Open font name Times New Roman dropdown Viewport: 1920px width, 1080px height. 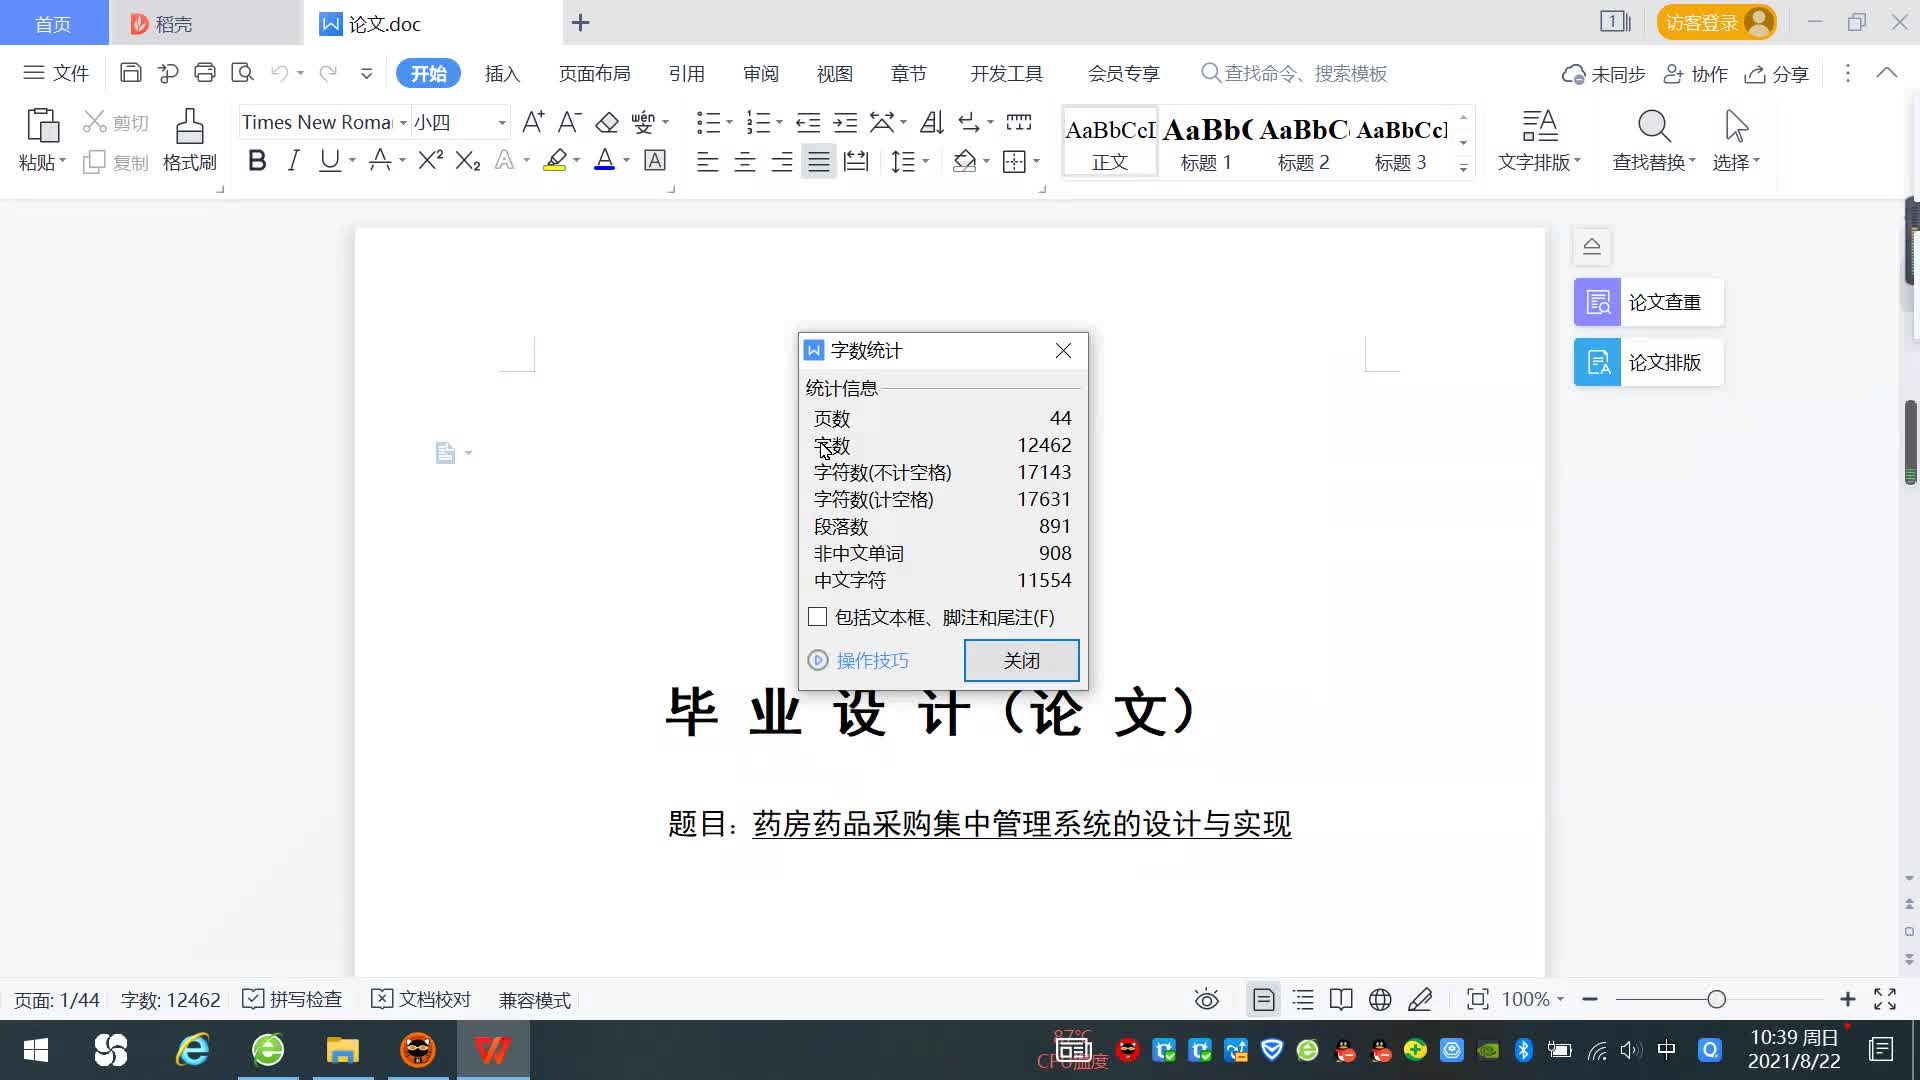[x=403, y=123]
